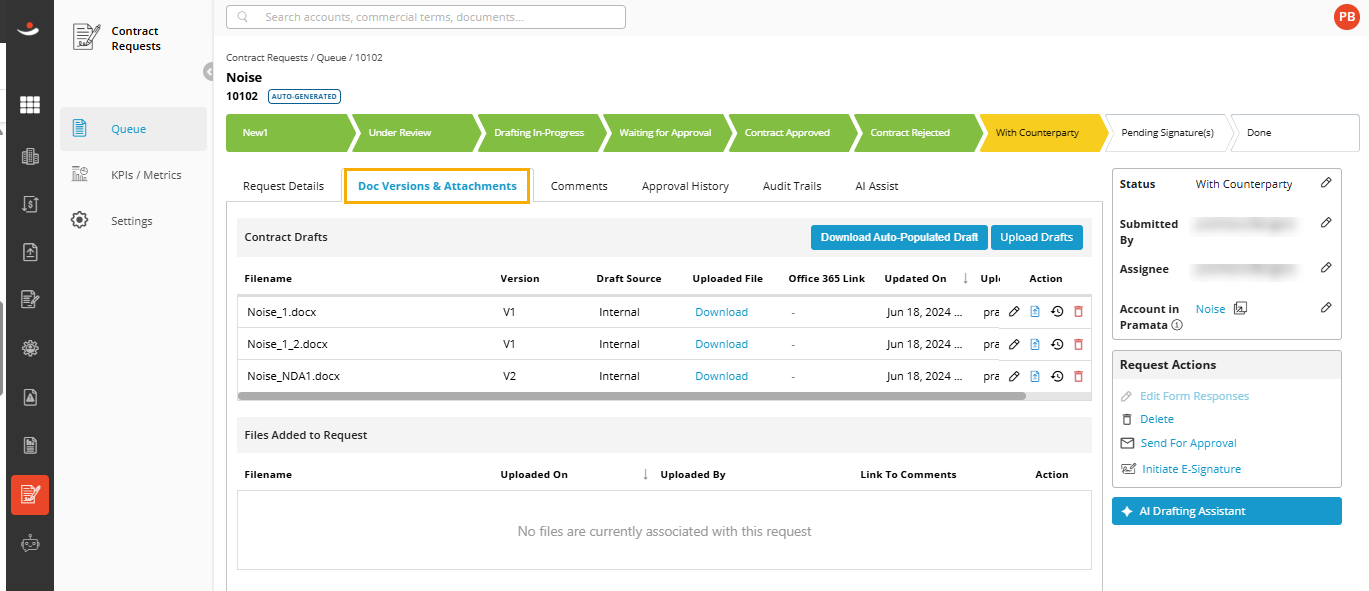Open the Audit Trails tab
1369x591 pixels.
coord(792,186)
